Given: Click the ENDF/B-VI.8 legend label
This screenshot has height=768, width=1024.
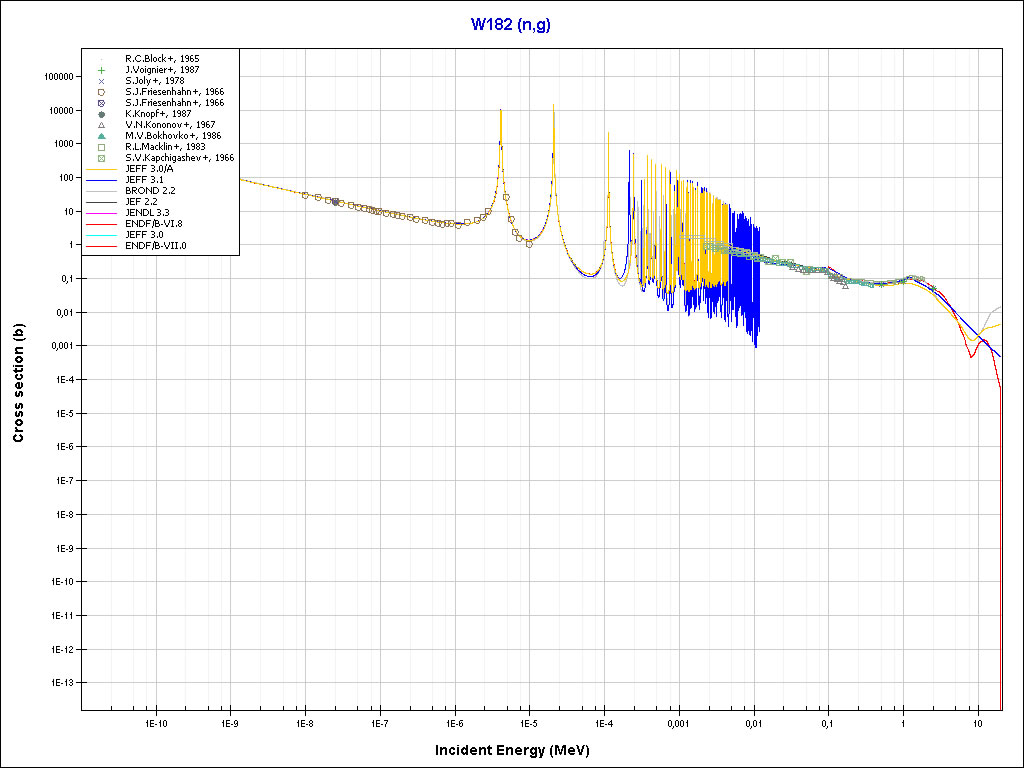Looking at the screenshot, I should 153,223.
